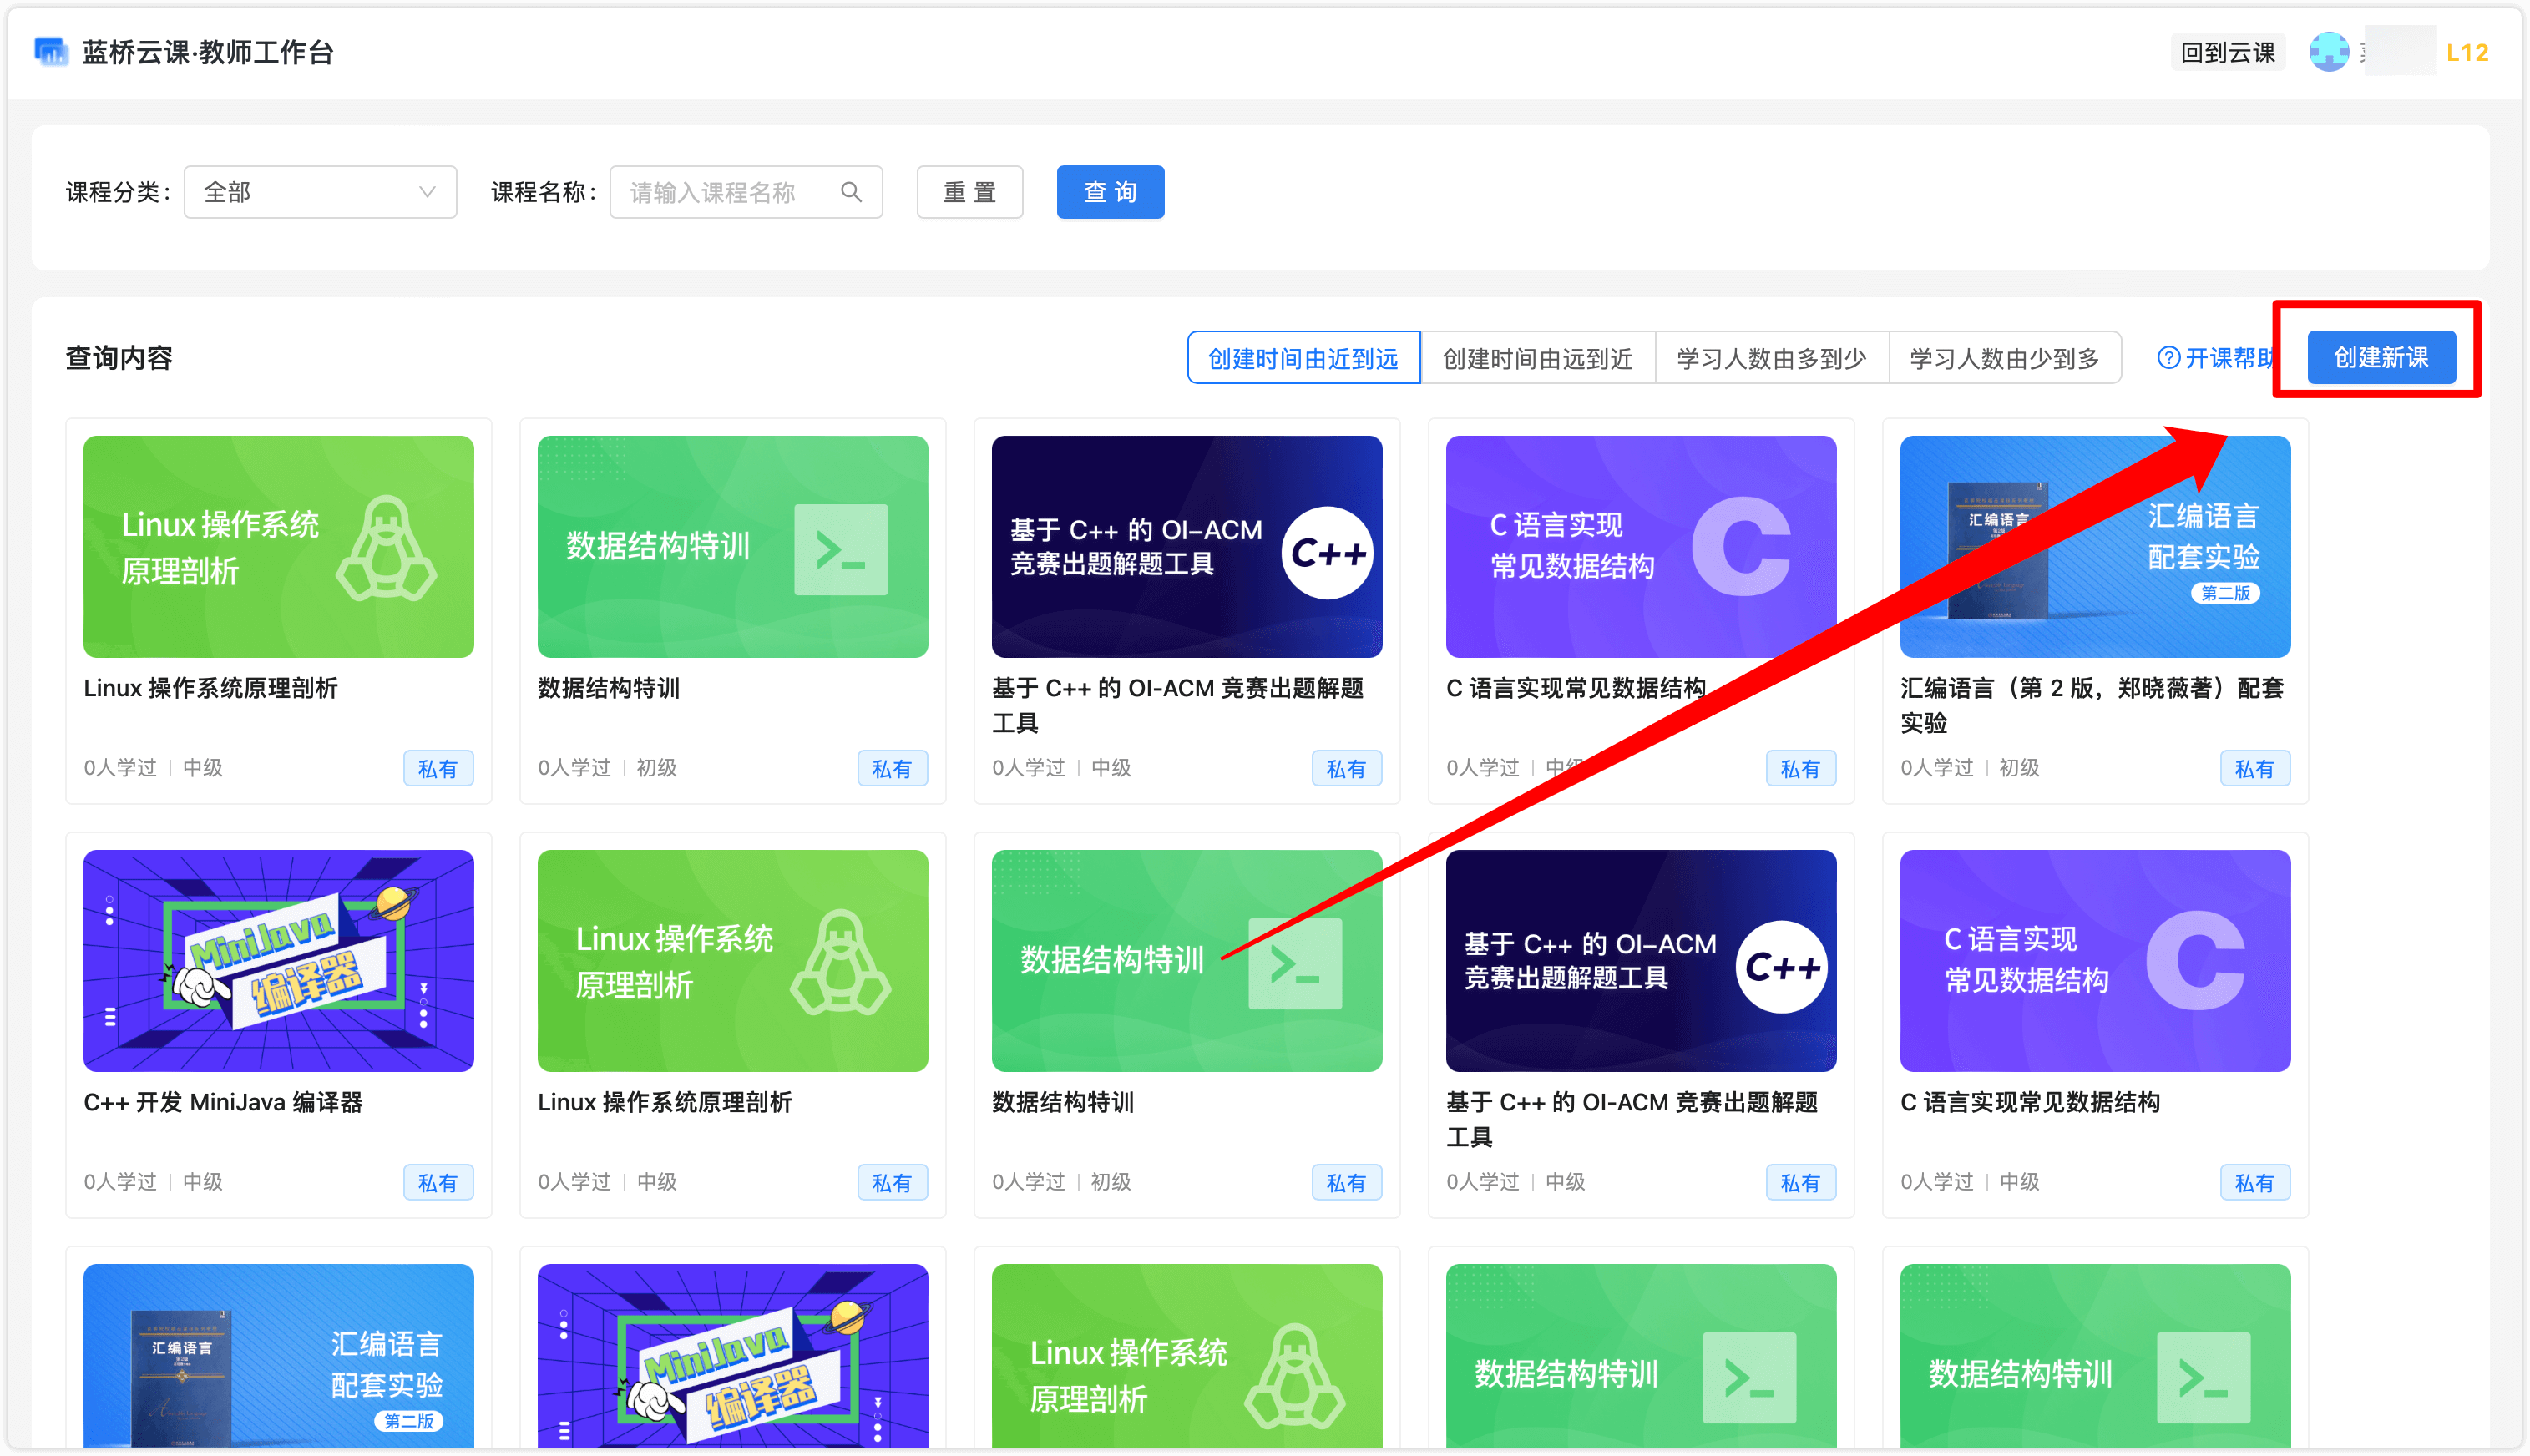Click the 重置 button
This screenshot has width=2530, height=1456.
pos(969,192)
